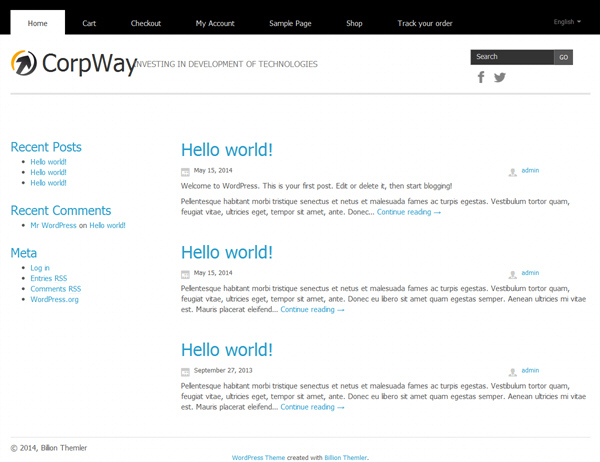Navigate to Sample Page
This screenshot has width=600, height=462.
pyautogui.click(x=290, y=23)
